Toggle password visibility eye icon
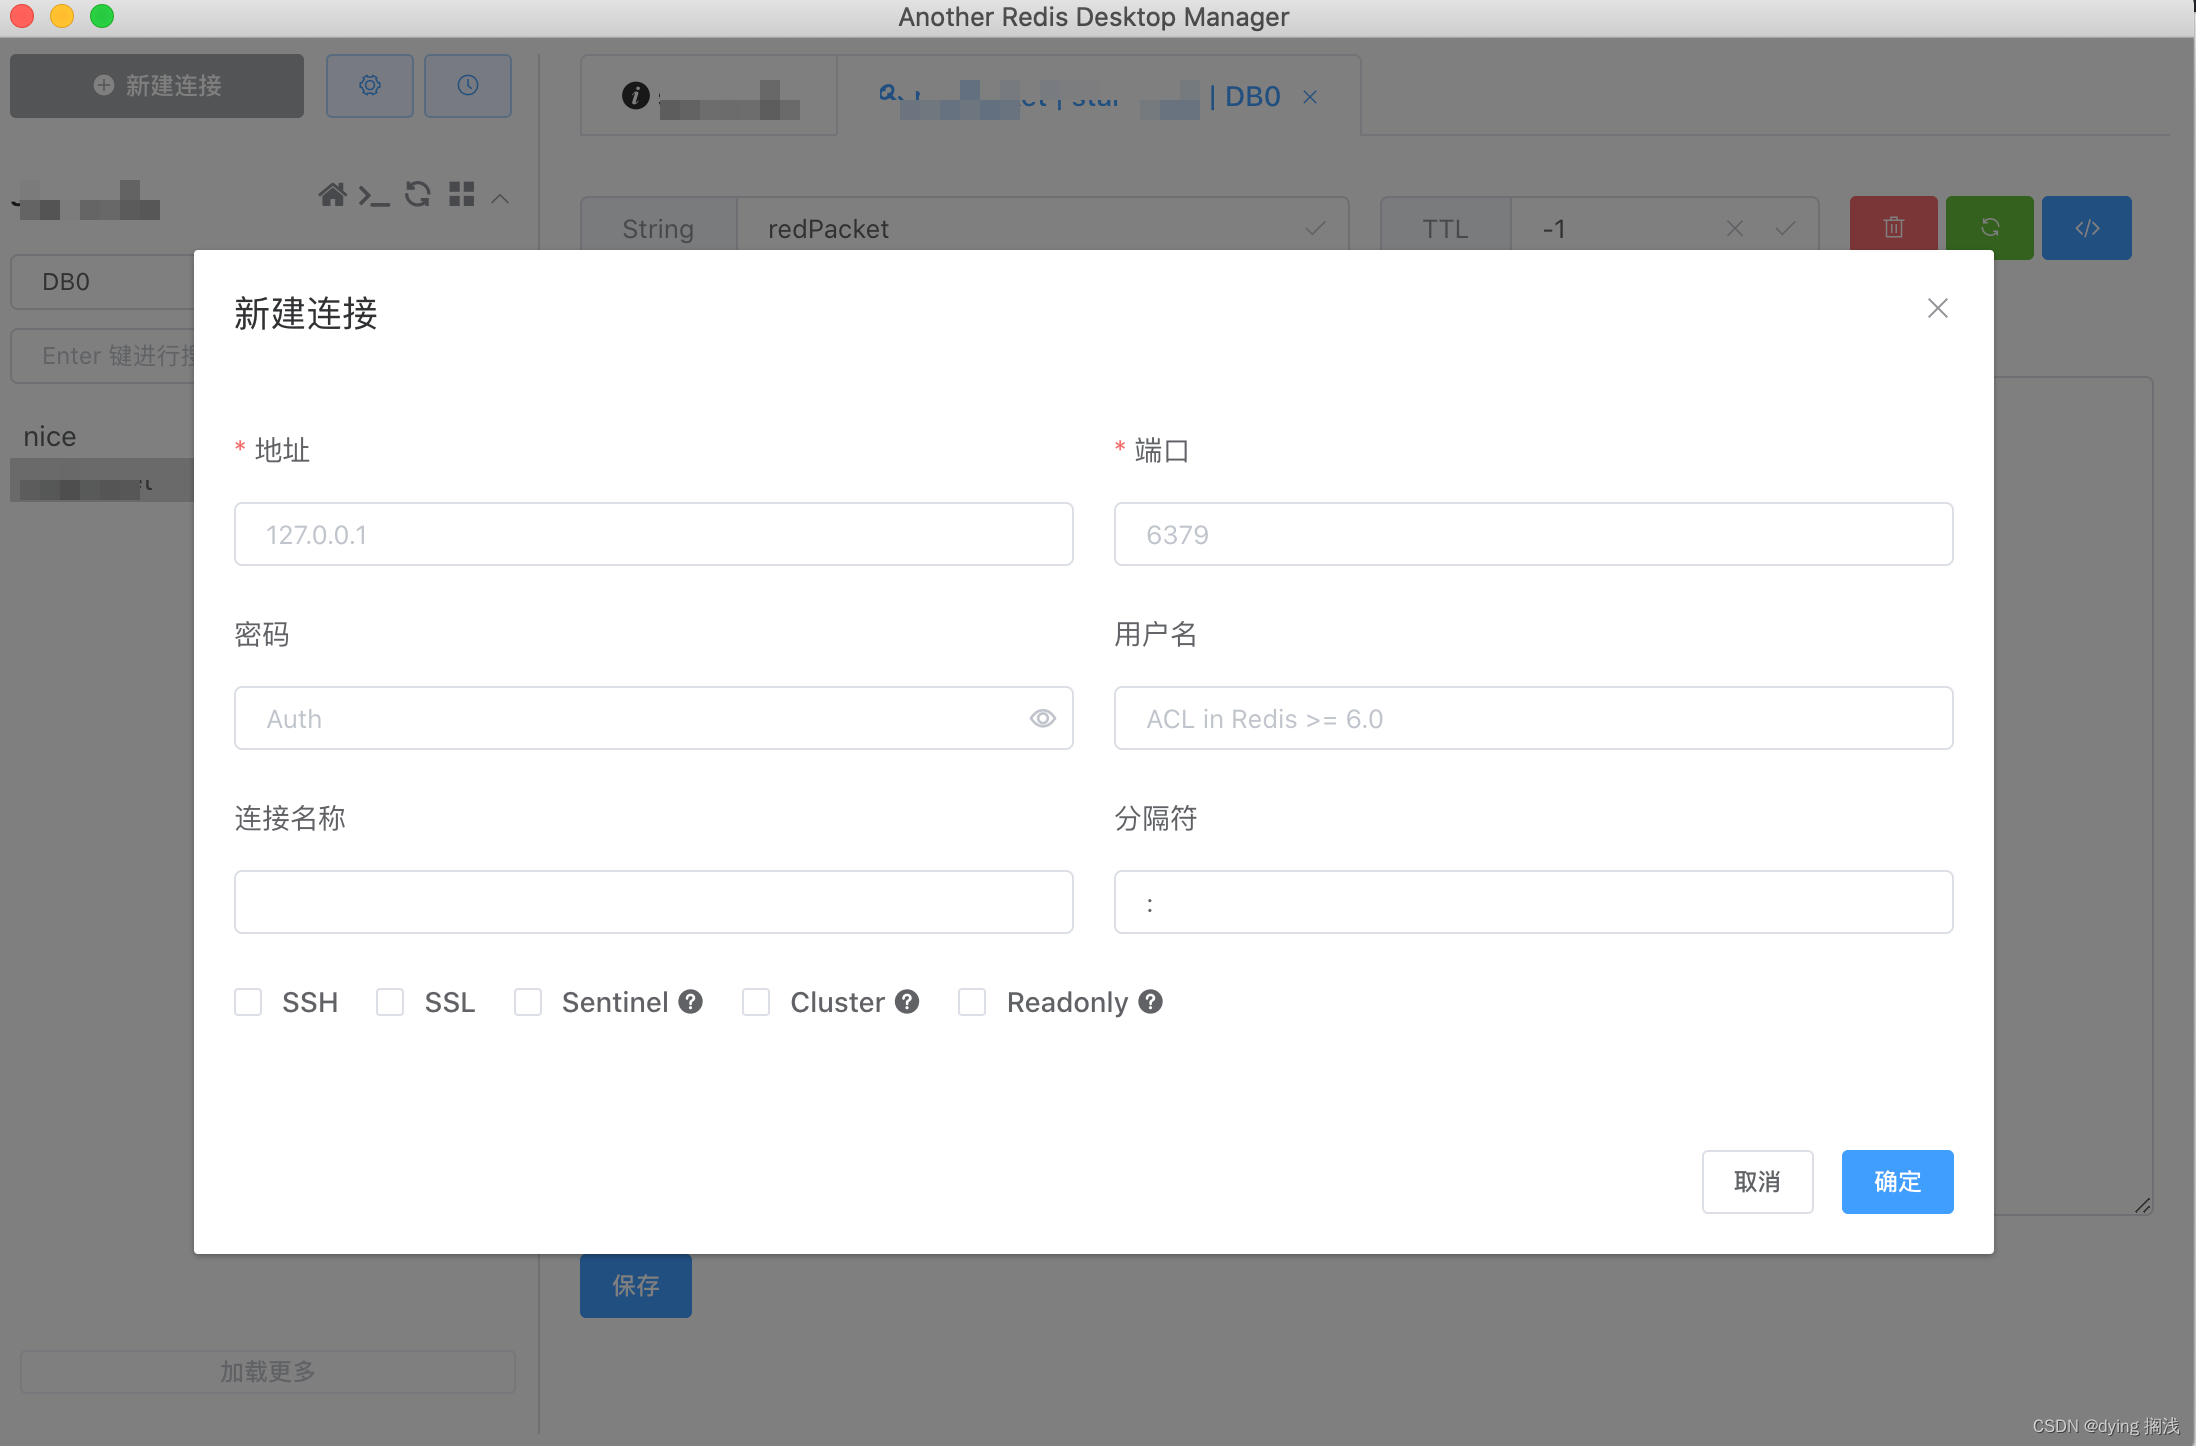 point(1042,718)
